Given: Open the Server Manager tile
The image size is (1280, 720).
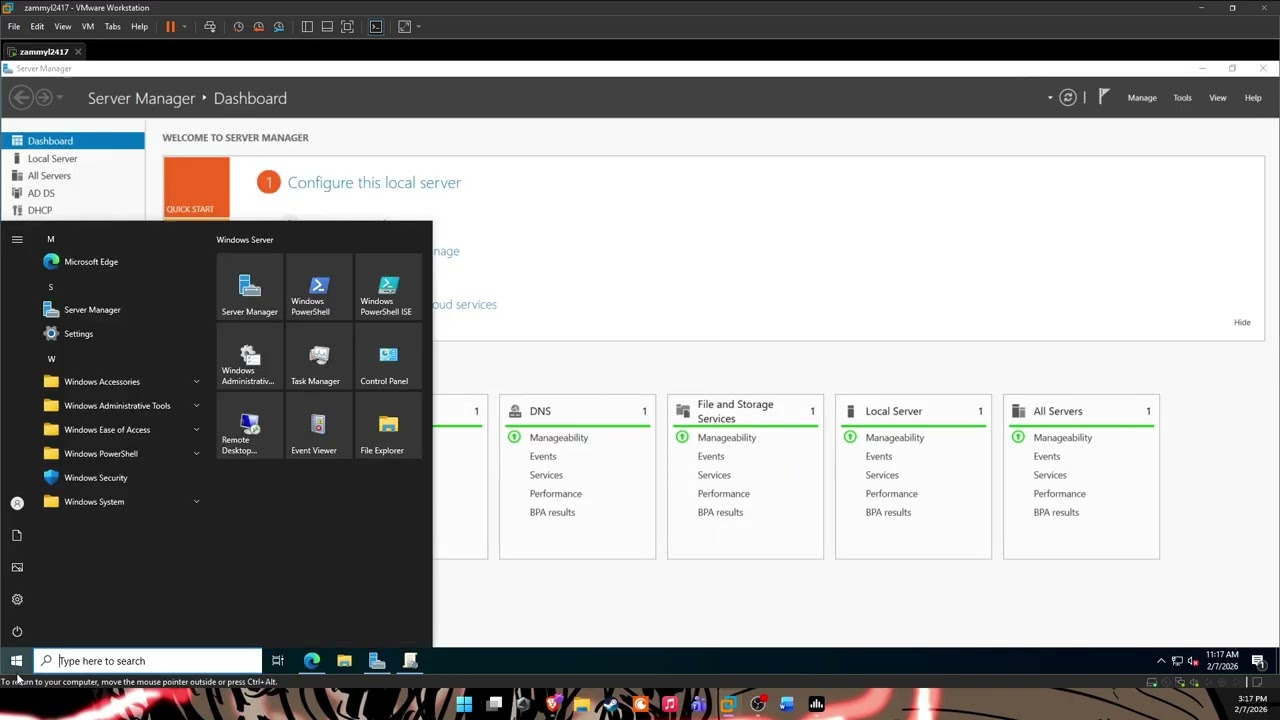Looking at the screenshot, I should [250, 288].
